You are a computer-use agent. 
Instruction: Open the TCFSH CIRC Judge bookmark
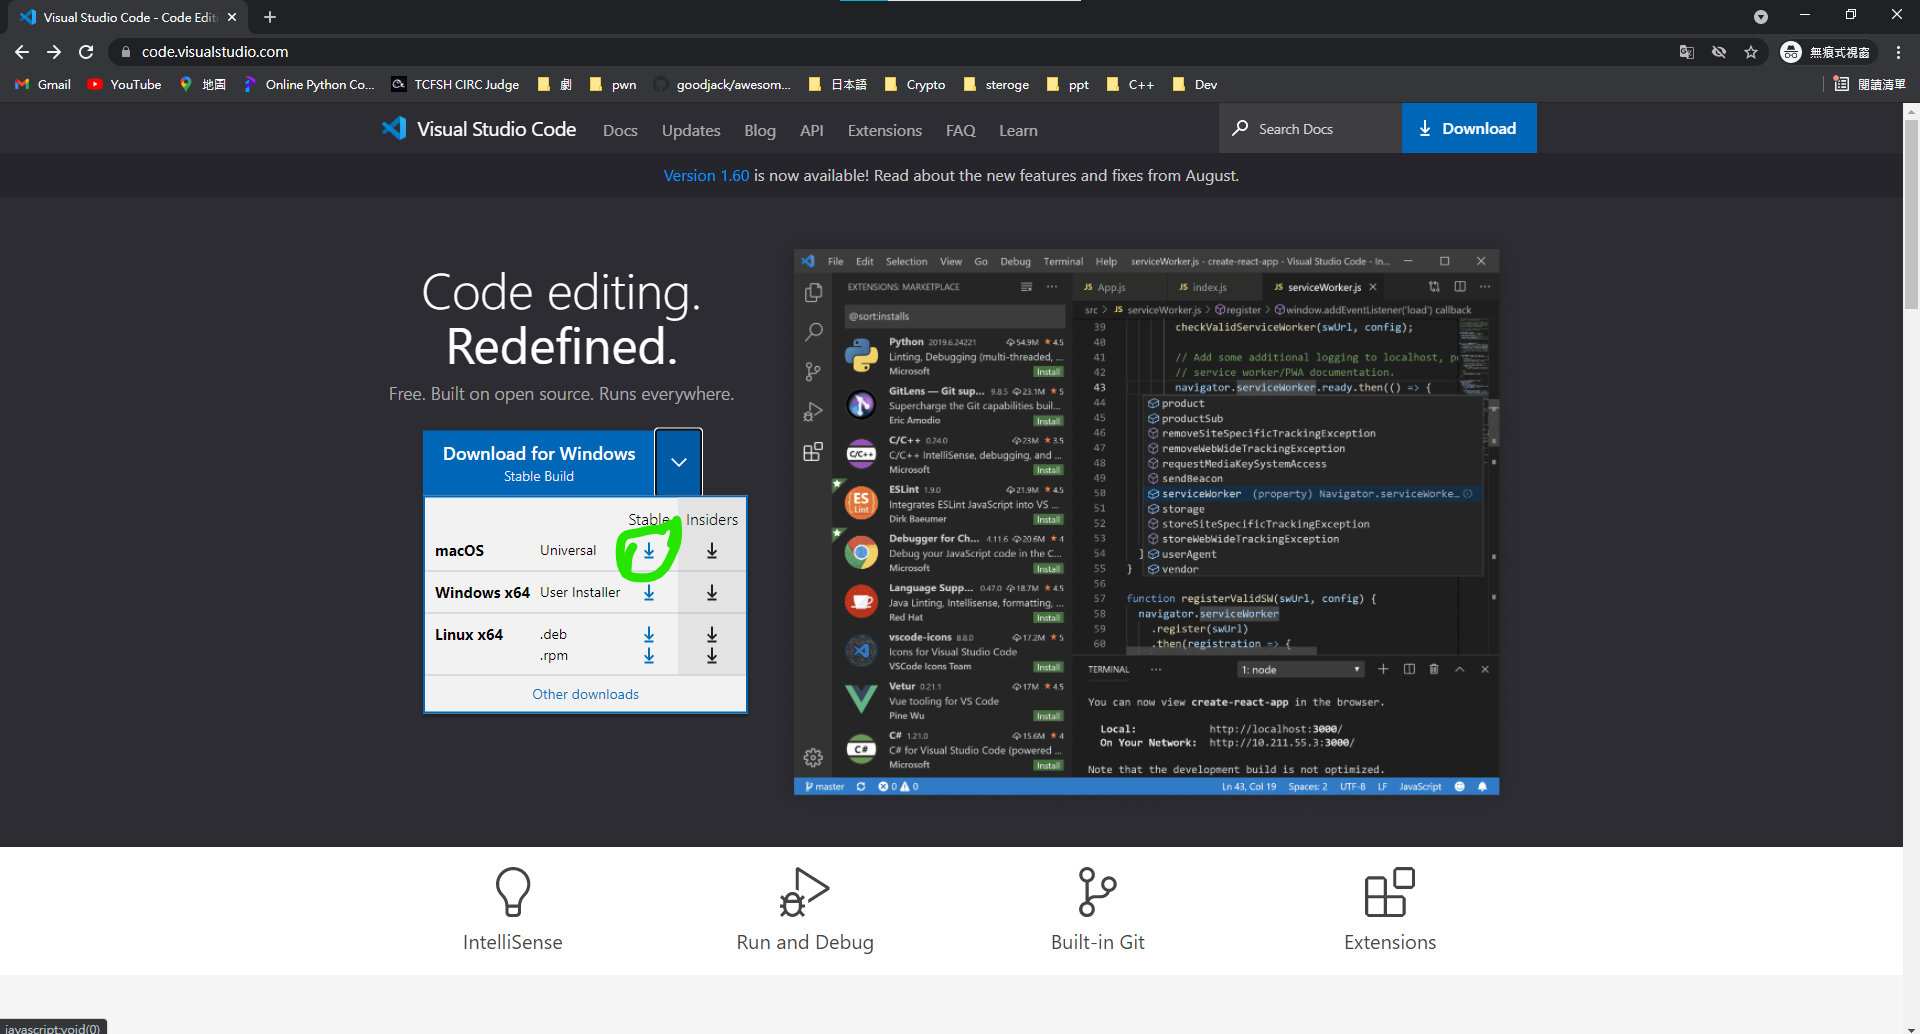click(x=455, y=85)
